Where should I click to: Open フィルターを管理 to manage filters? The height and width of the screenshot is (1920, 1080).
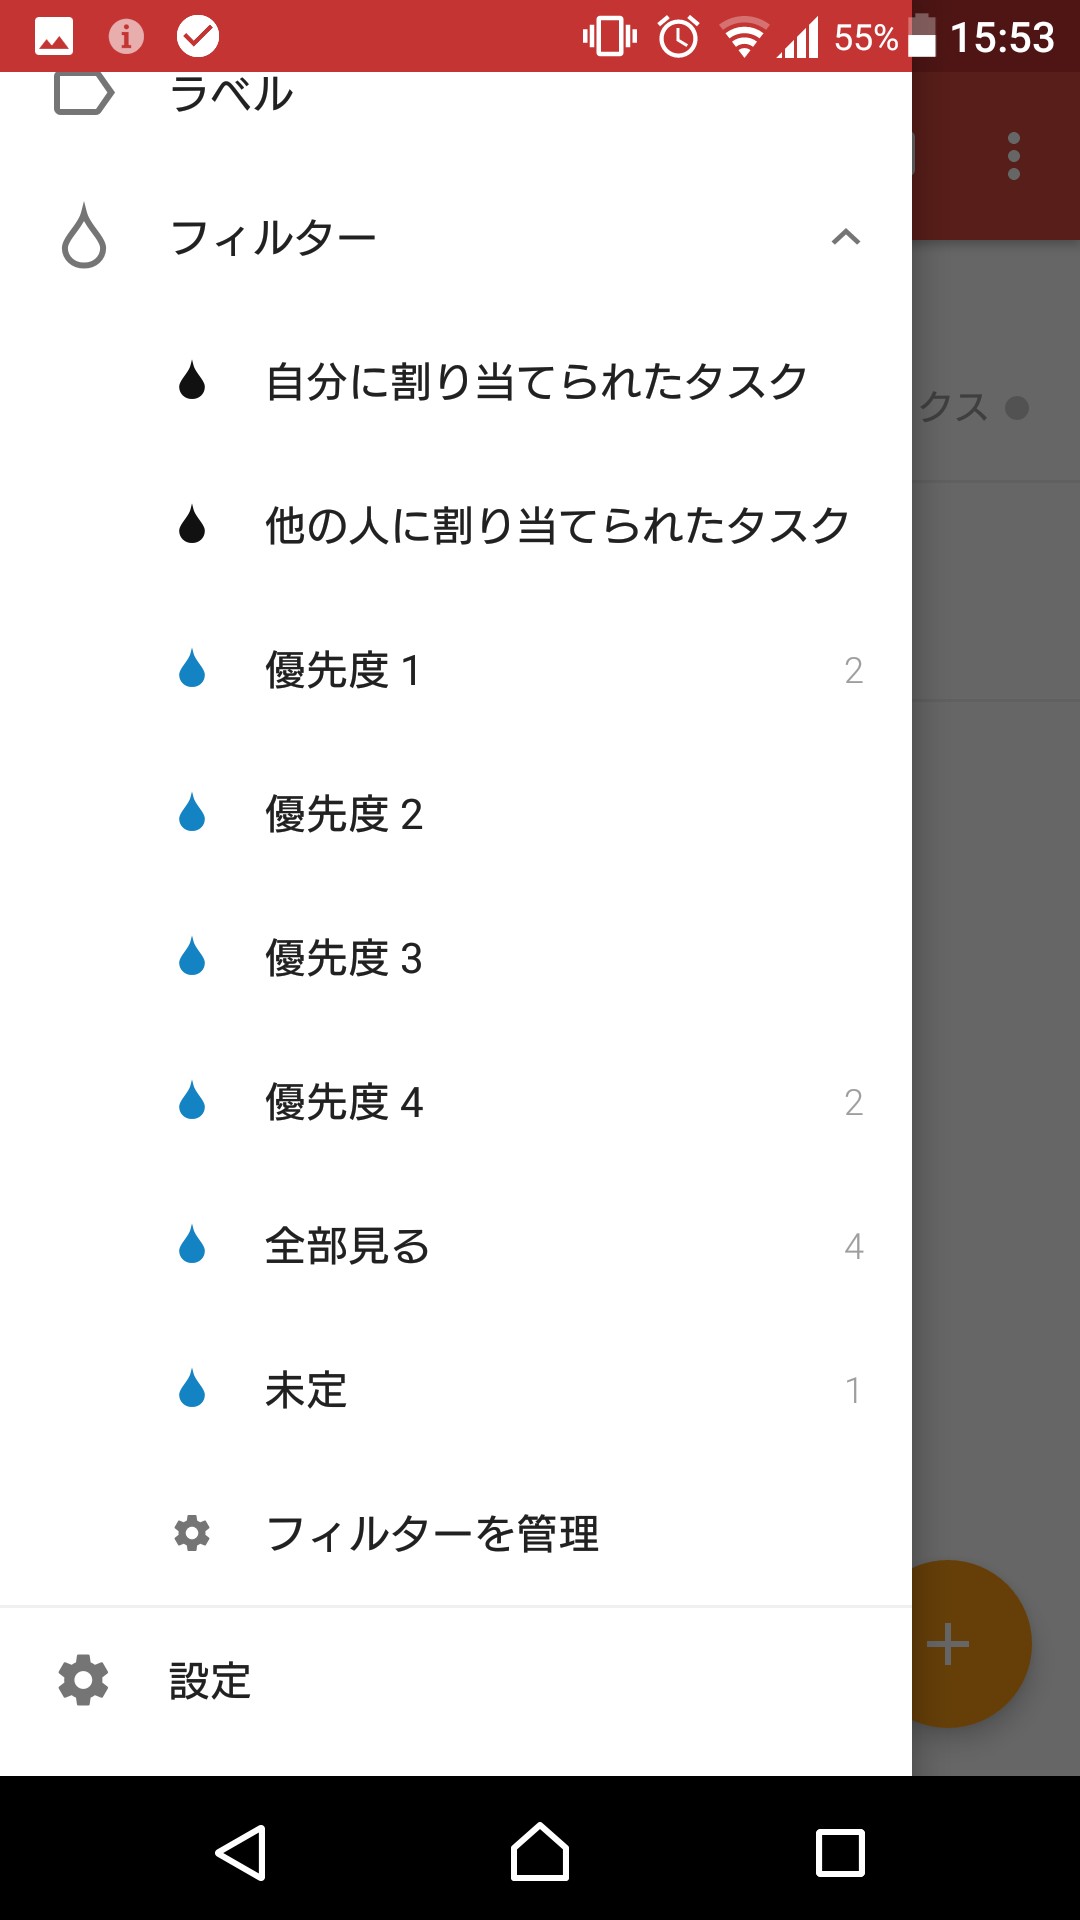(x=432, y=1534)
